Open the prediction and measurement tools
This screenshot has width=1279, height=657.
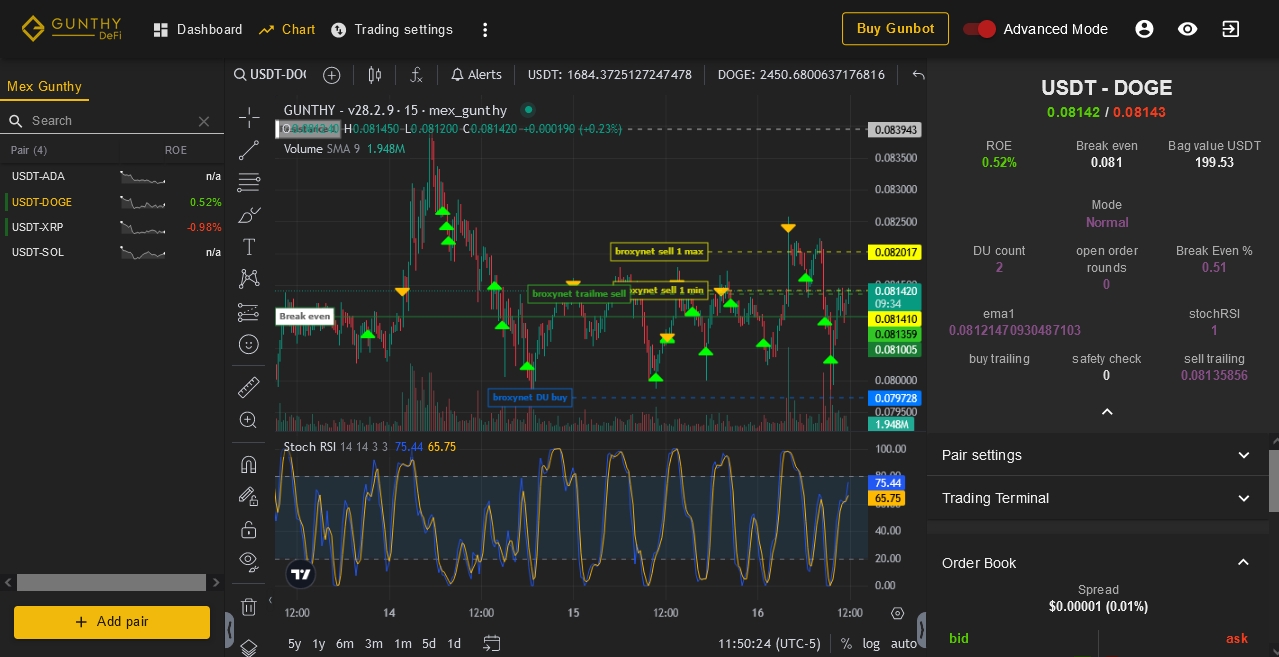click(x=249, y=312)
